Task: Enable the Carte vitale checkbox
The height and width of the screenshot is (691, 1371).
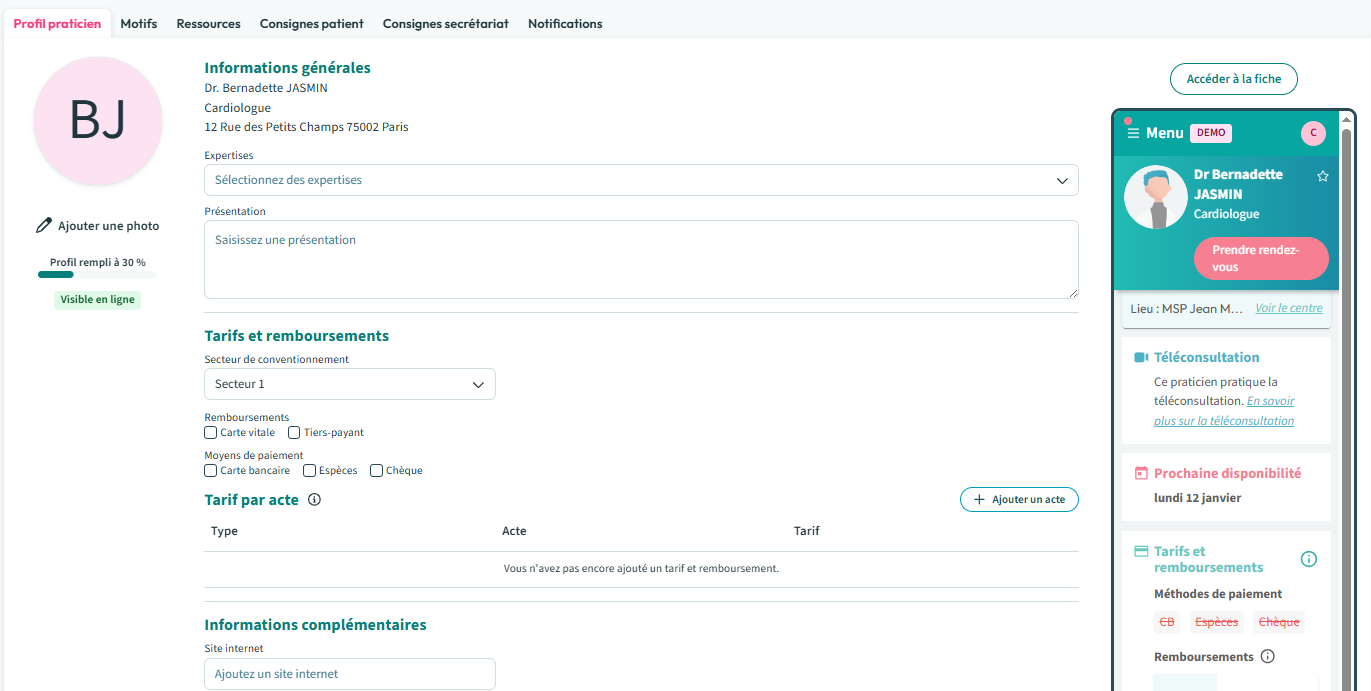Action: click(211, 433)
